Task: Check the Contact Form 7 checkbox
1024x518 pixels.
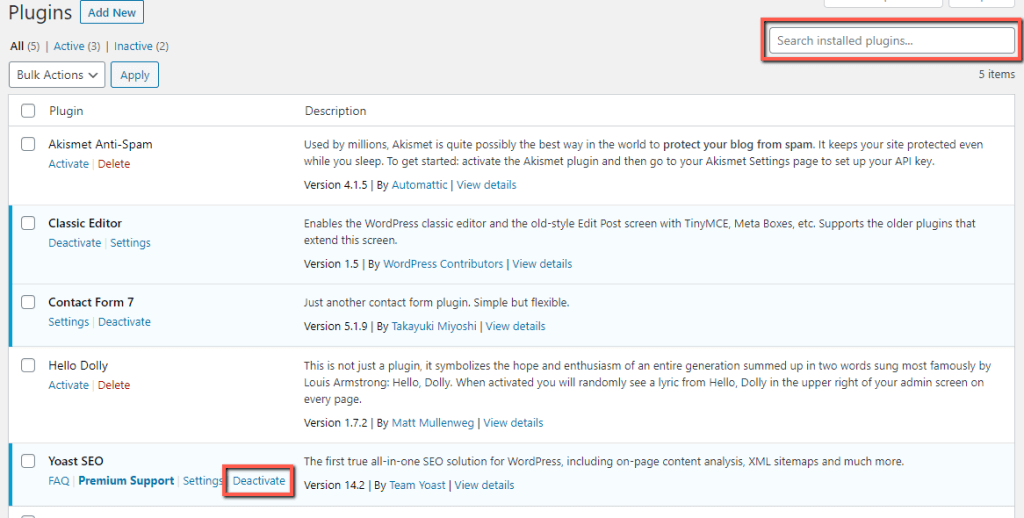Action: click(x=28, y=302)
